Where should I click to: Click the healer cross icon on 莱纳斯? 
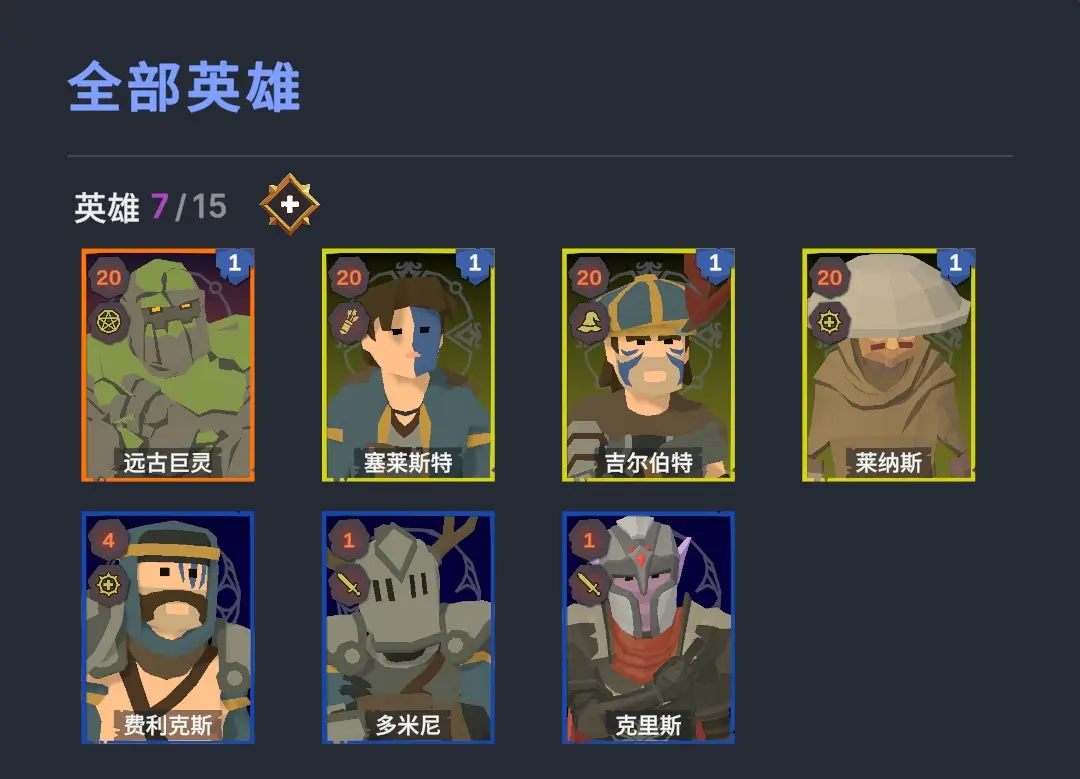[x=829, y=322]
